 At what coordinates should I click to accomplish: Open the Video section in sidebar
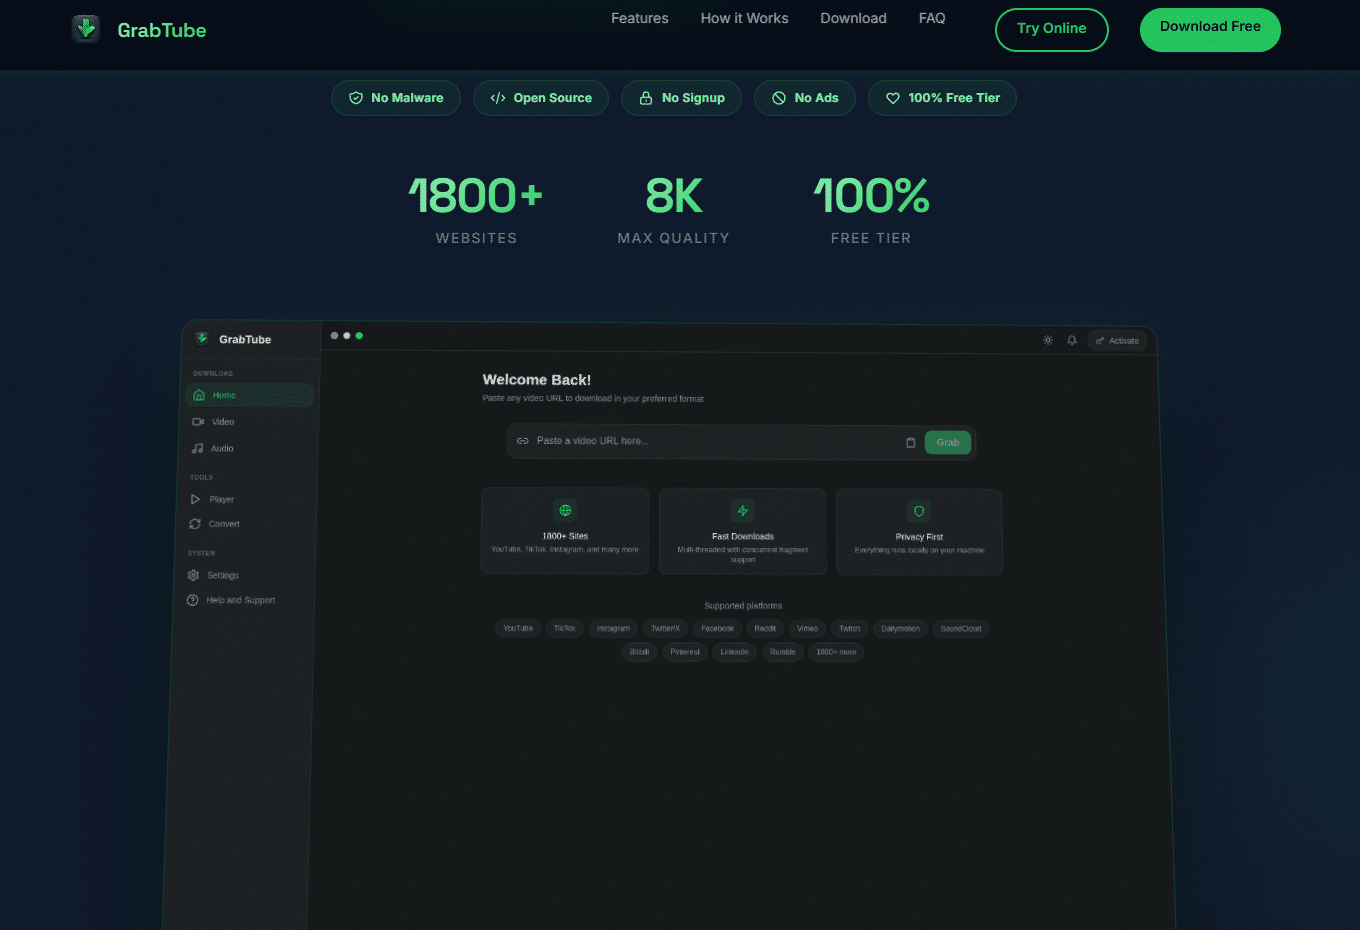click(222, 422)
